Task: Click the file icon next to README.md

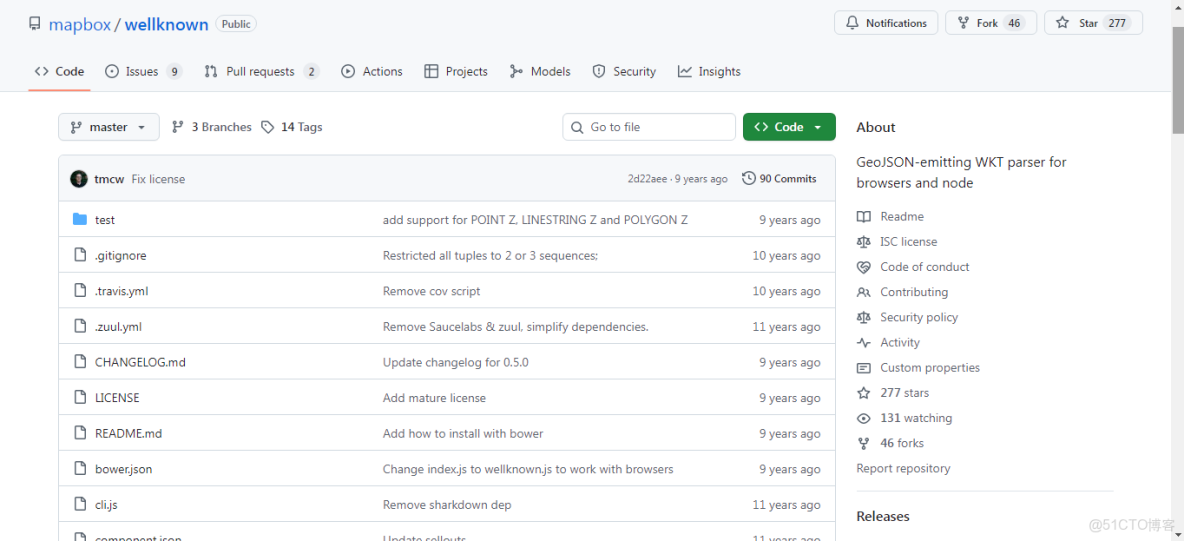Action: pyautogui.click(x=80, y=433)
